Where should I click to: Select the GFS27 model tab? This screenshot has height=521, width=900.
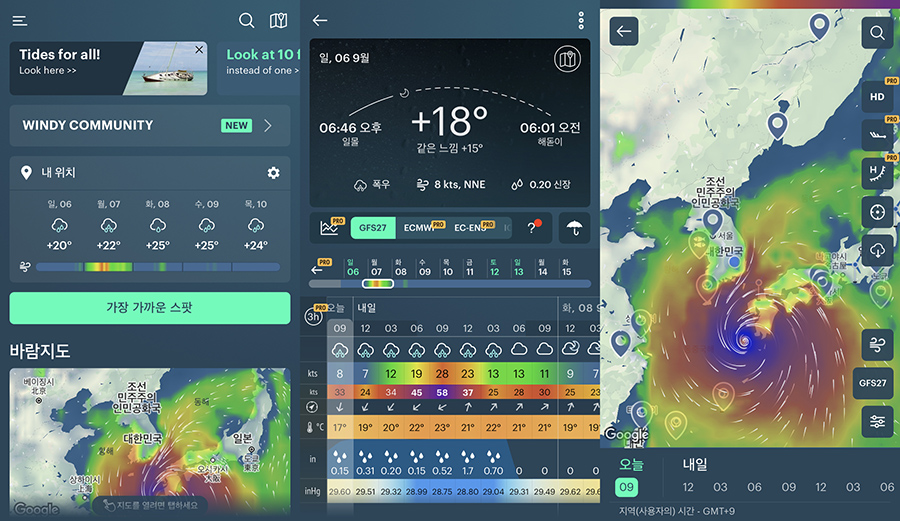[x=373, y=228]
